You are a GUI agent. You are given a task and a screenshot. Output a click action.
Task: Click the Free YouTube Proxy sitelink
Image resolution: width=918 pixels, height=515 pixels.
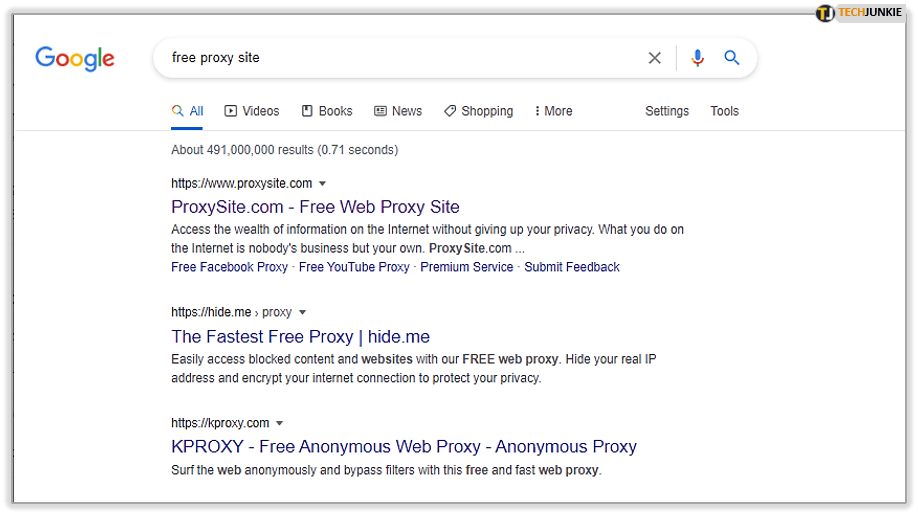[x=354, y=267]
